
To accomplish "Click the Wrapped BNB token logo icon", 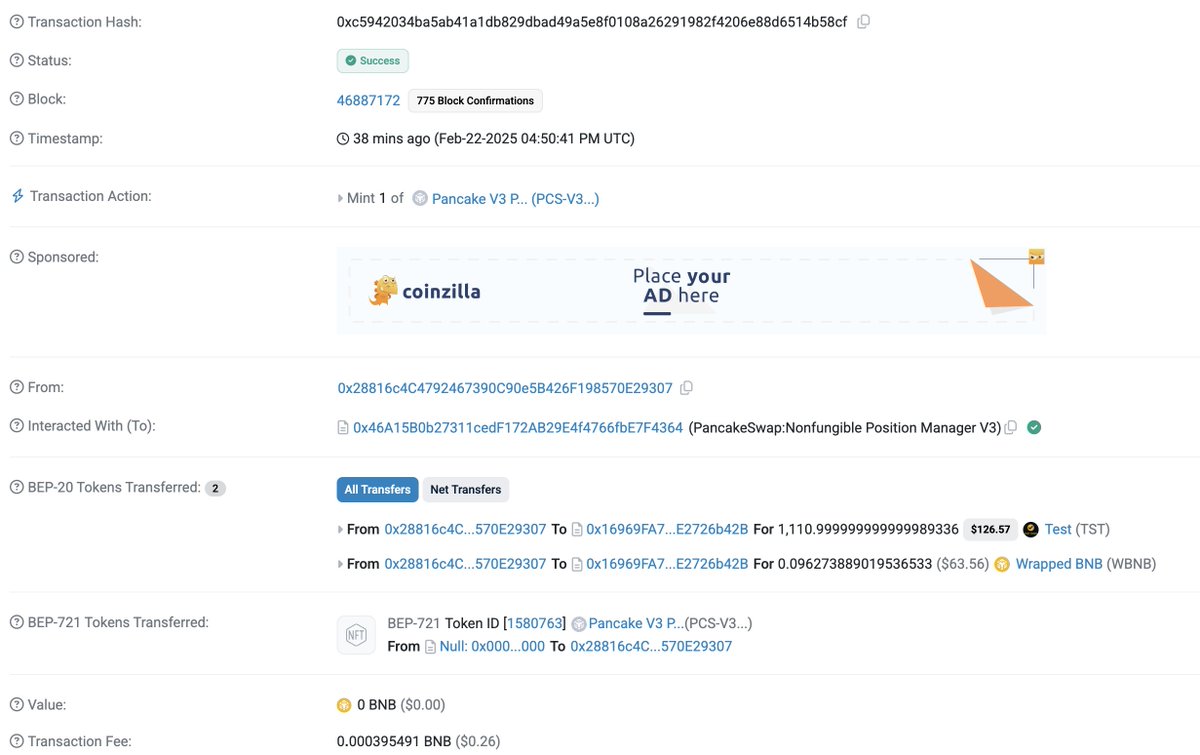I will pos(1002,564).
